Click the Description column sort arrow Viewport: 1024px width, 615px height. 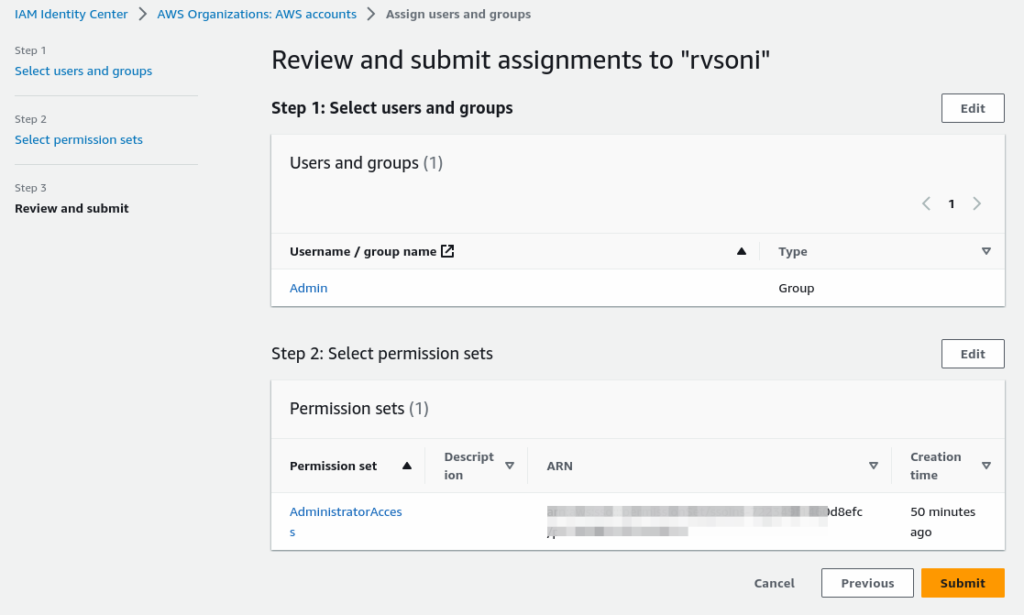(509, 466)
